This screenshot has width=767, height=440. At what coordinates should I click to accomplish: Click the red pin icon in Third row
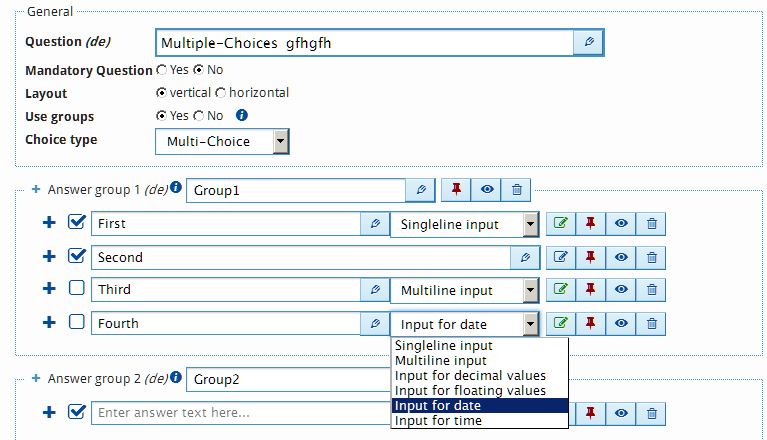point(590,290)
